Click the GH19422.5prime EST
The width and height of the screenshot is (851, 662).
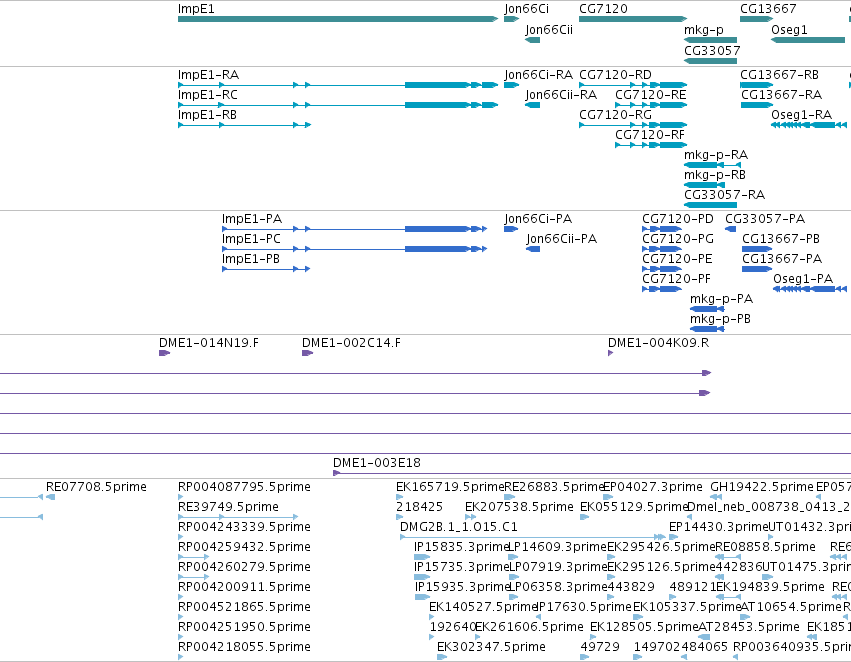[716, 497]
